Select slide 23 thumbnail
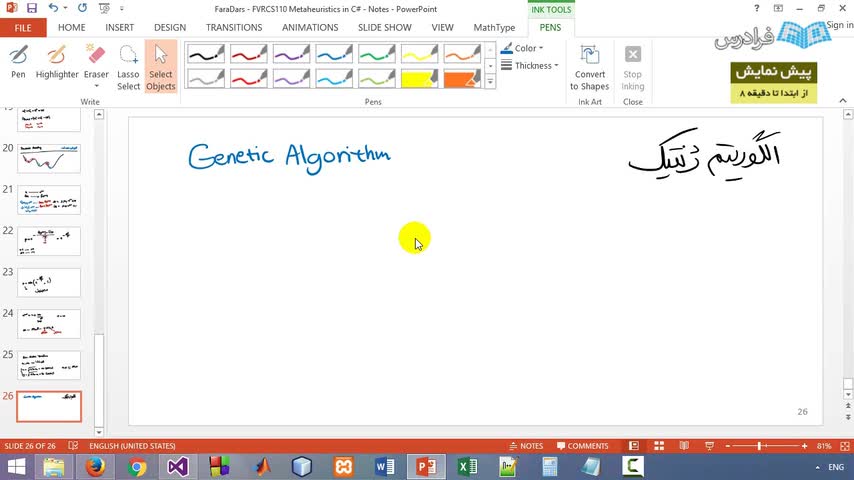The height and width of the screenshot is (480, 854). [48, 283]
